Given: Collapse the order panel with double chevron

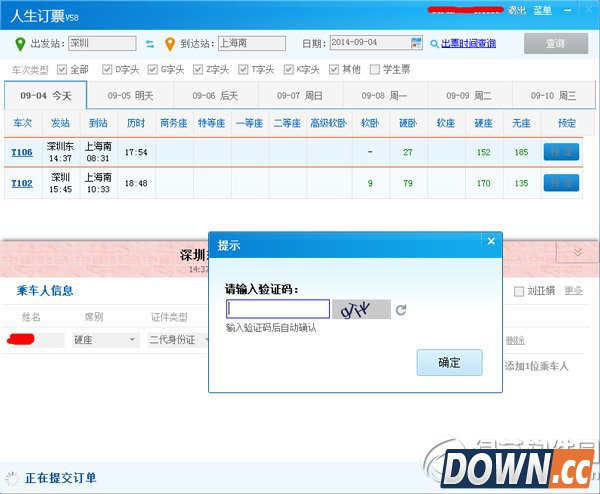Looking at the screenshot, I should 577,252.
